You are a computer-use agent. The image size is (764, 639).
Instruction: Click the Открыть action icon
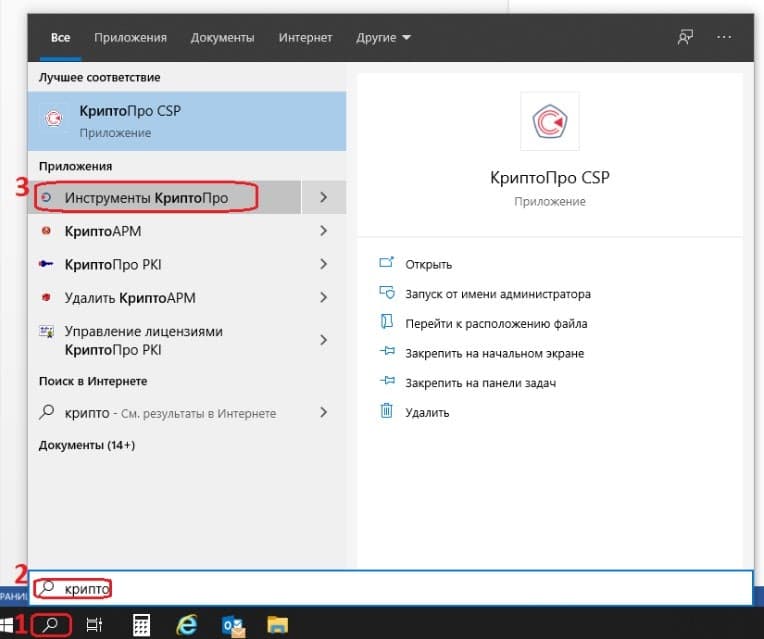tap(386, 263)
